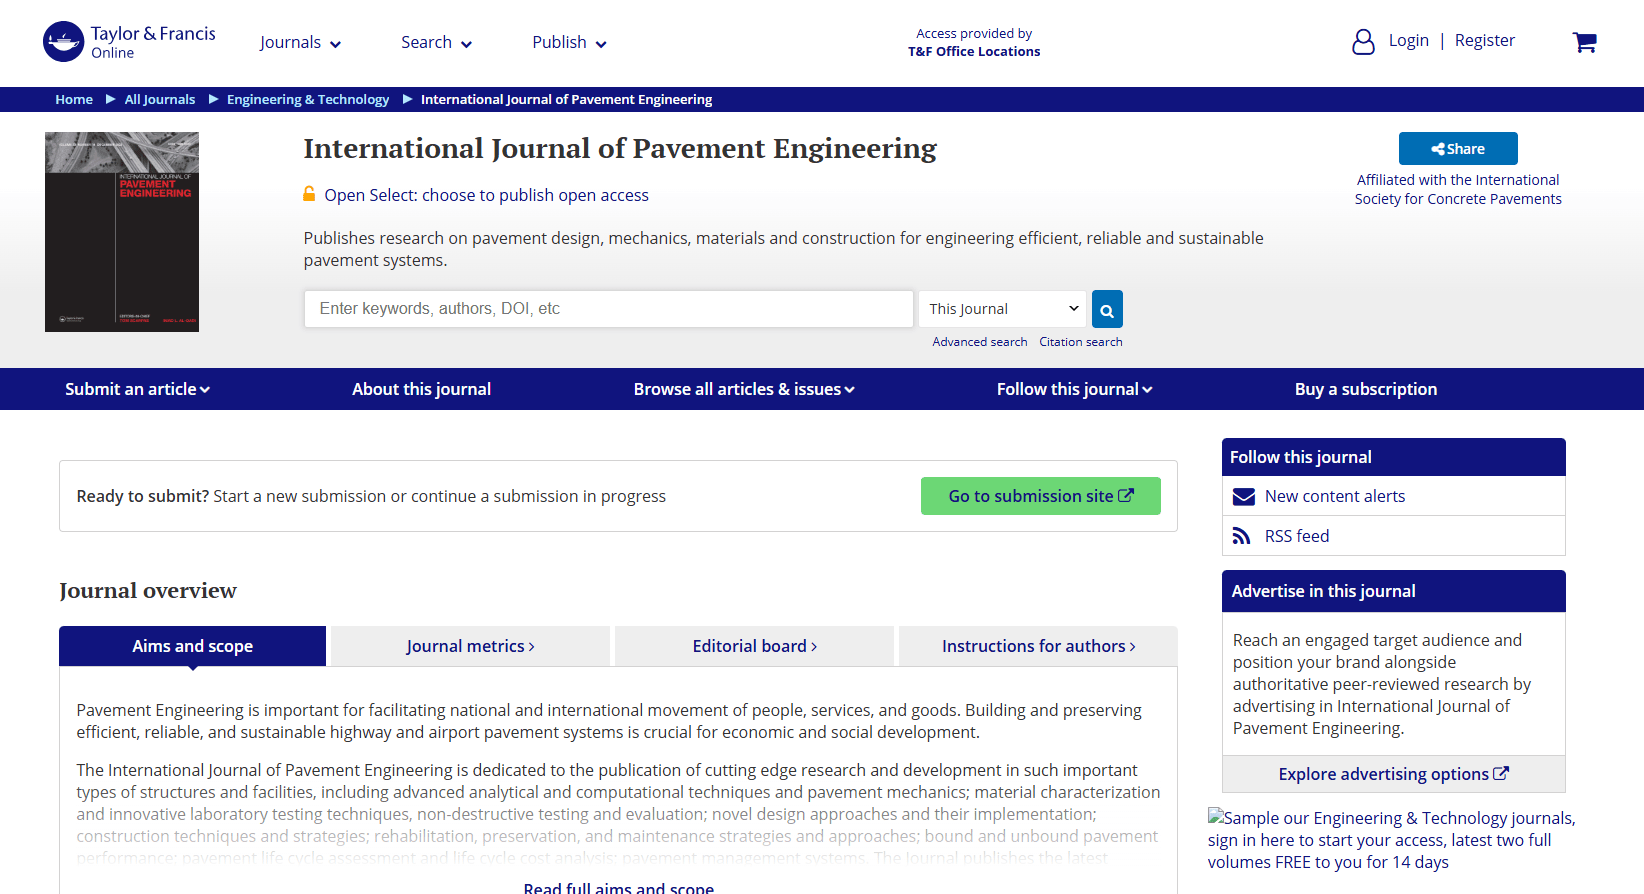Image resolution: width=1644 pixels, height=894 pixels.
Task: Open the This Journal search scope dropdown
Action: coord(1003,309)
